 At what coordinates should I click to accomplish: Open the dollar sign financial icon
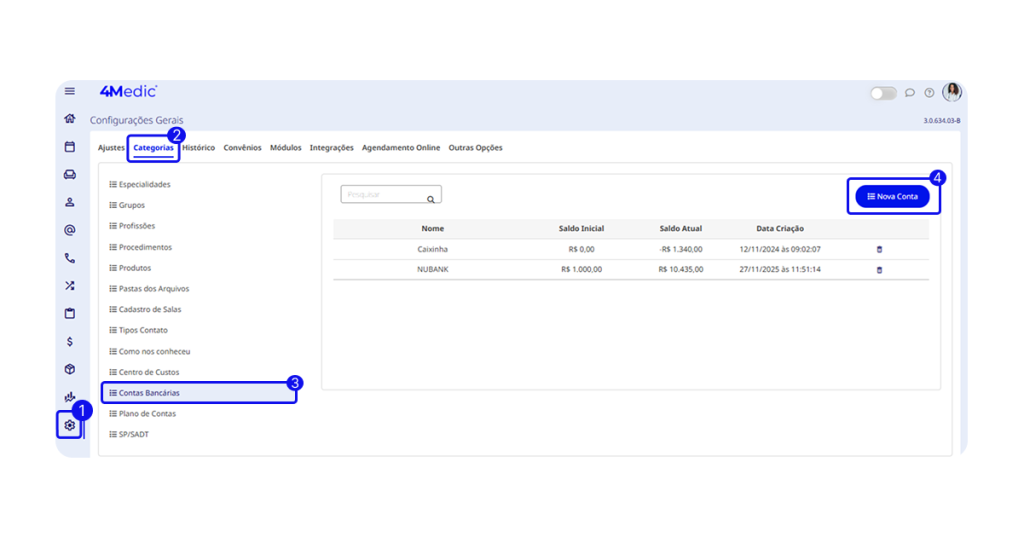(69, 341)
